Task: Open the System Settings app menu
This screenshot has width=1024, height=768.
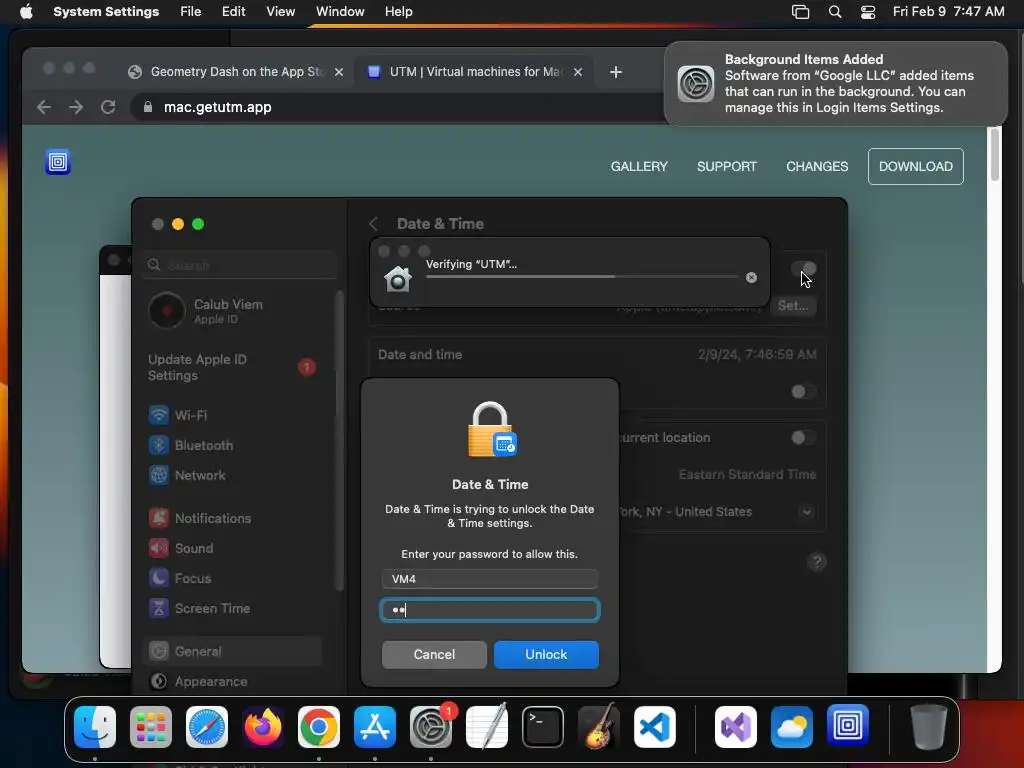Action: point(106,12)
